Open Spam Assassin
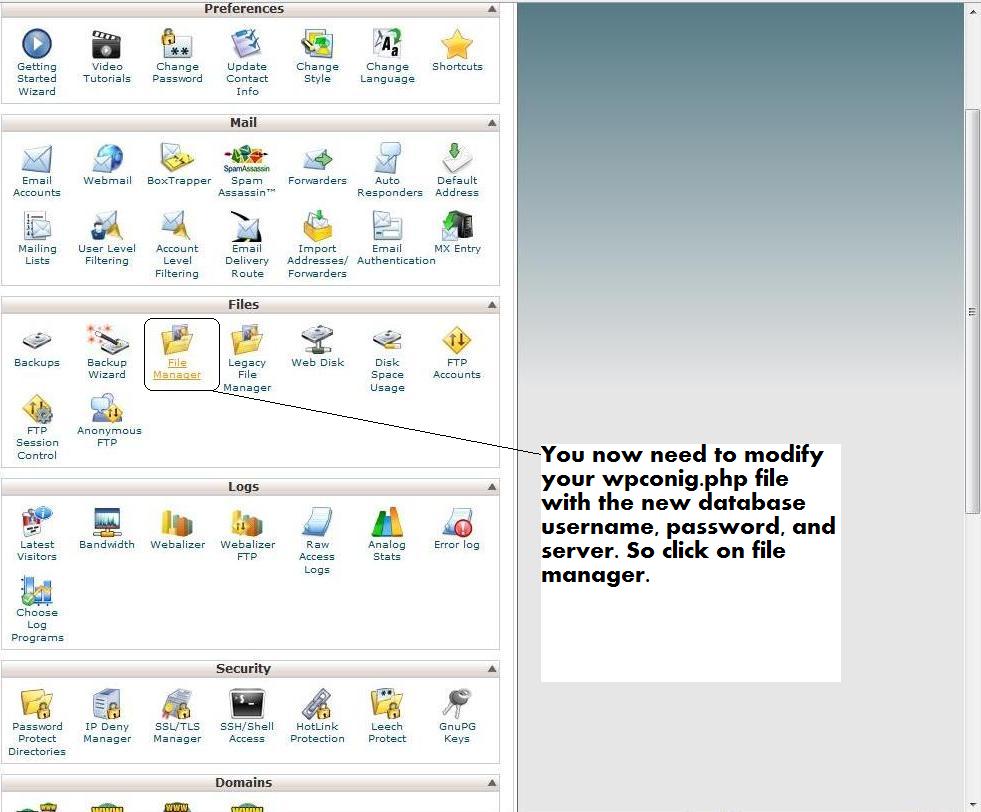Image resolution: width=981 pixels, height=812 pixels. click(x=247, y=170)
